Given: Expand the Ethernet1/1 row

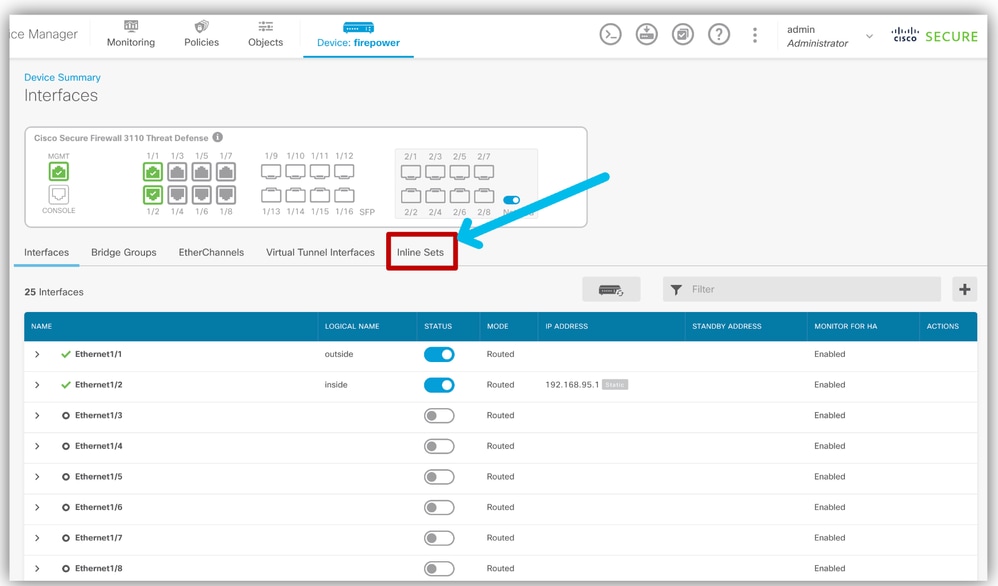Looking at the screenshot, I should (37, 354).
